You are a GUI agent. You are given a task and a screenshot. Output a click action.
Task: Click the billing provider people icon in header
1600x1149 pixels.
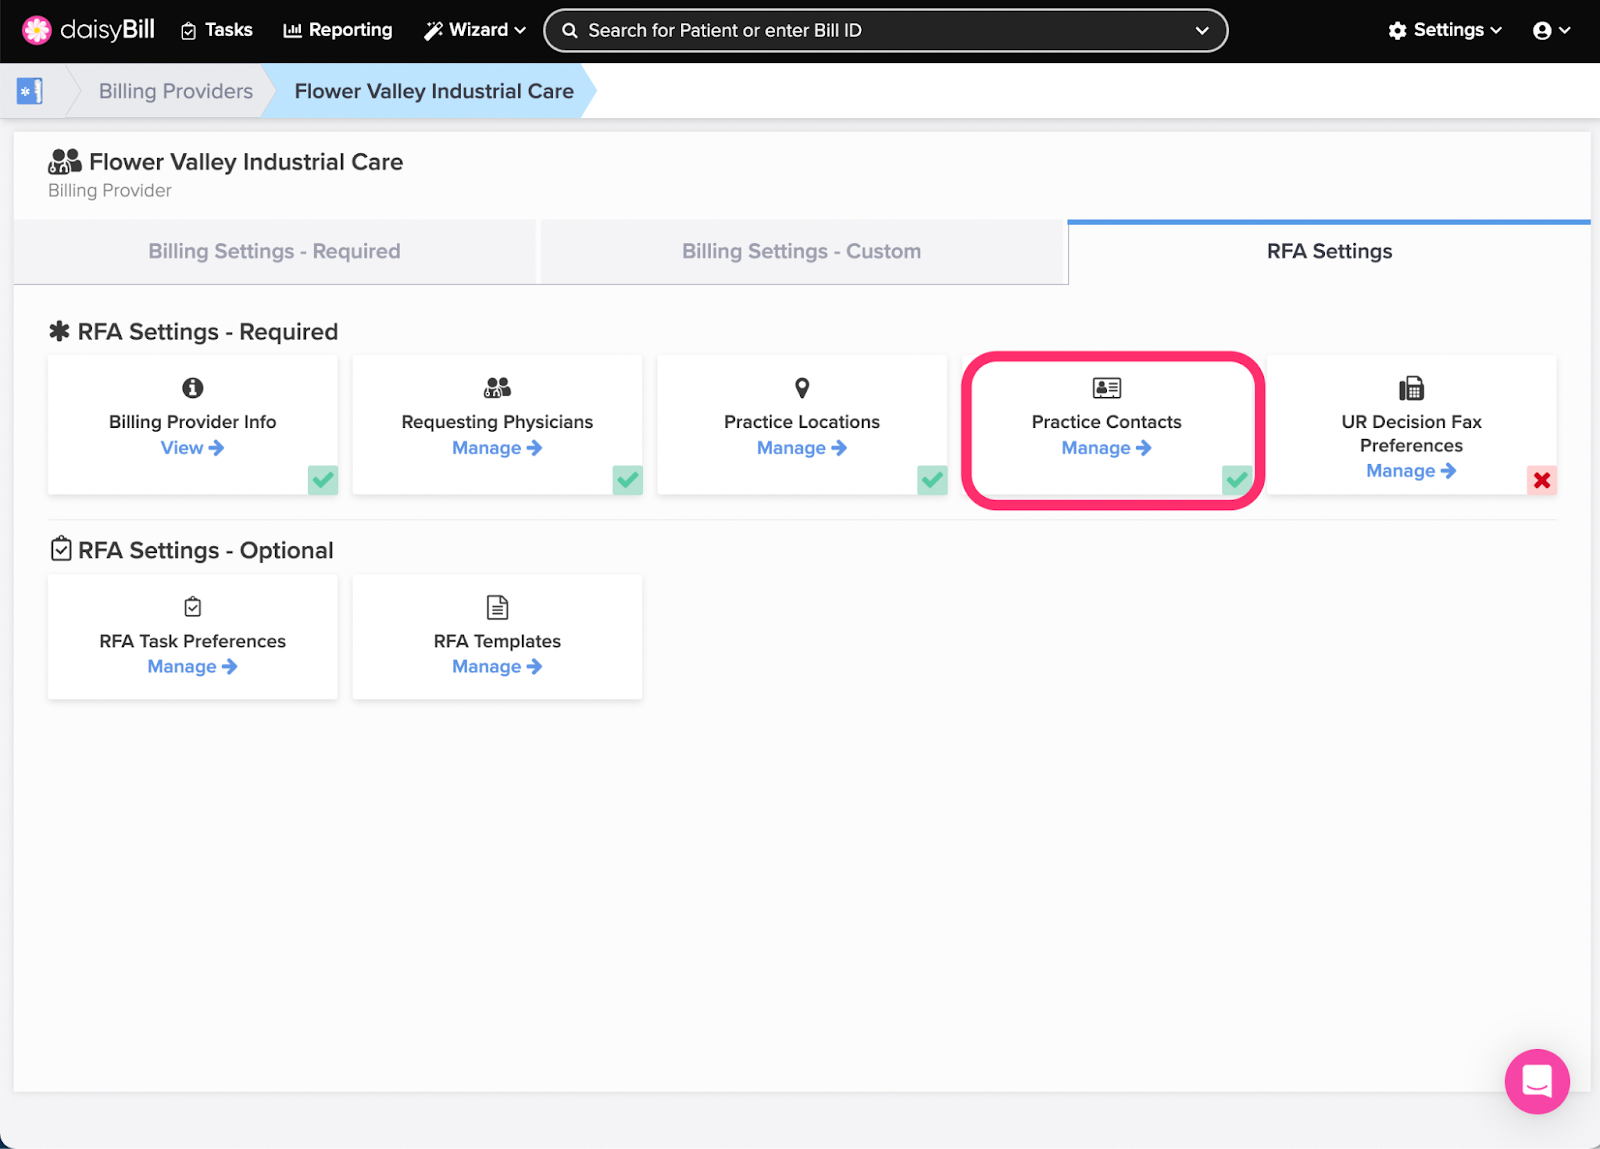(x=65, y=161)
